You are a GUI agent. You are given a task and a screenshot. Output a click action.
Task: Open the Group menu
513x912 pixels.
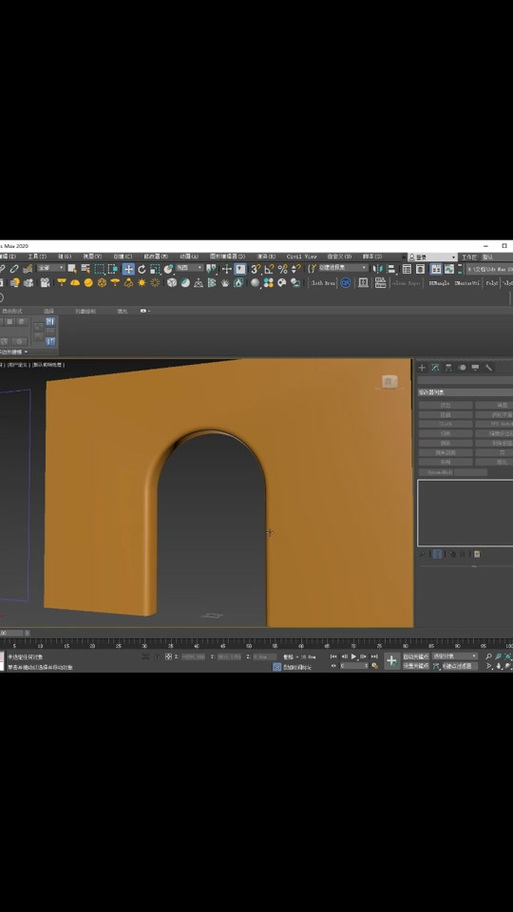point(64,256)
